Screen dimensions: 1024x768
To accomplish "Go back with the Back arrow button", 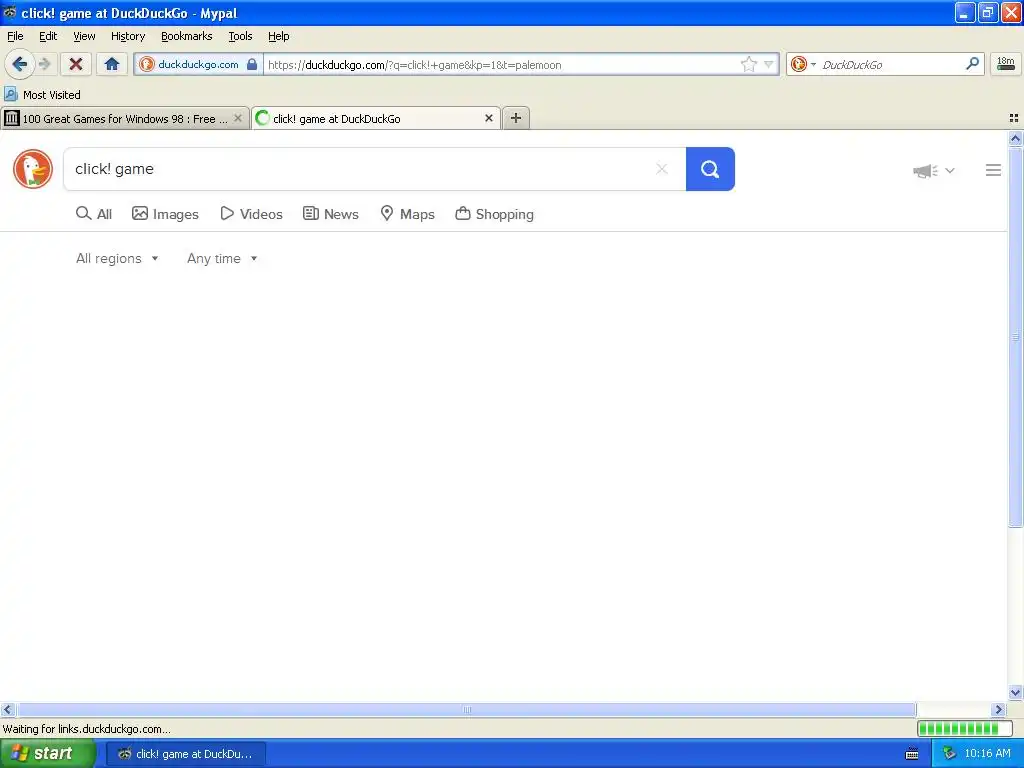I will (x=19, y=64).
